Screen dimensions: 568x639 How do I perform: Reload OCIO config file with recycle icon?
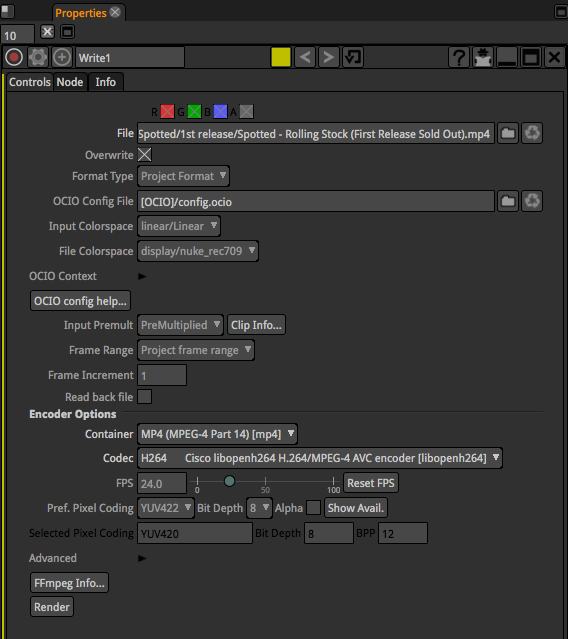[x=532, y=201]
